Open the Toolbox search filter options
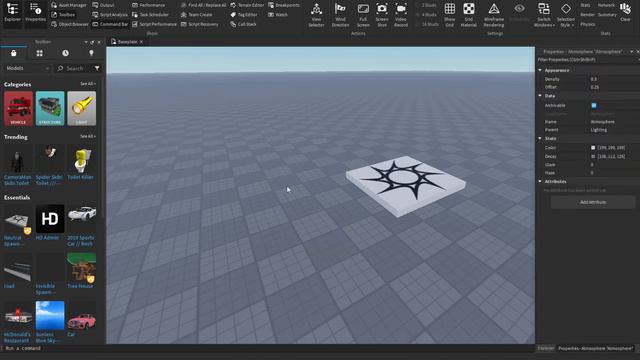 coord(97,69)
